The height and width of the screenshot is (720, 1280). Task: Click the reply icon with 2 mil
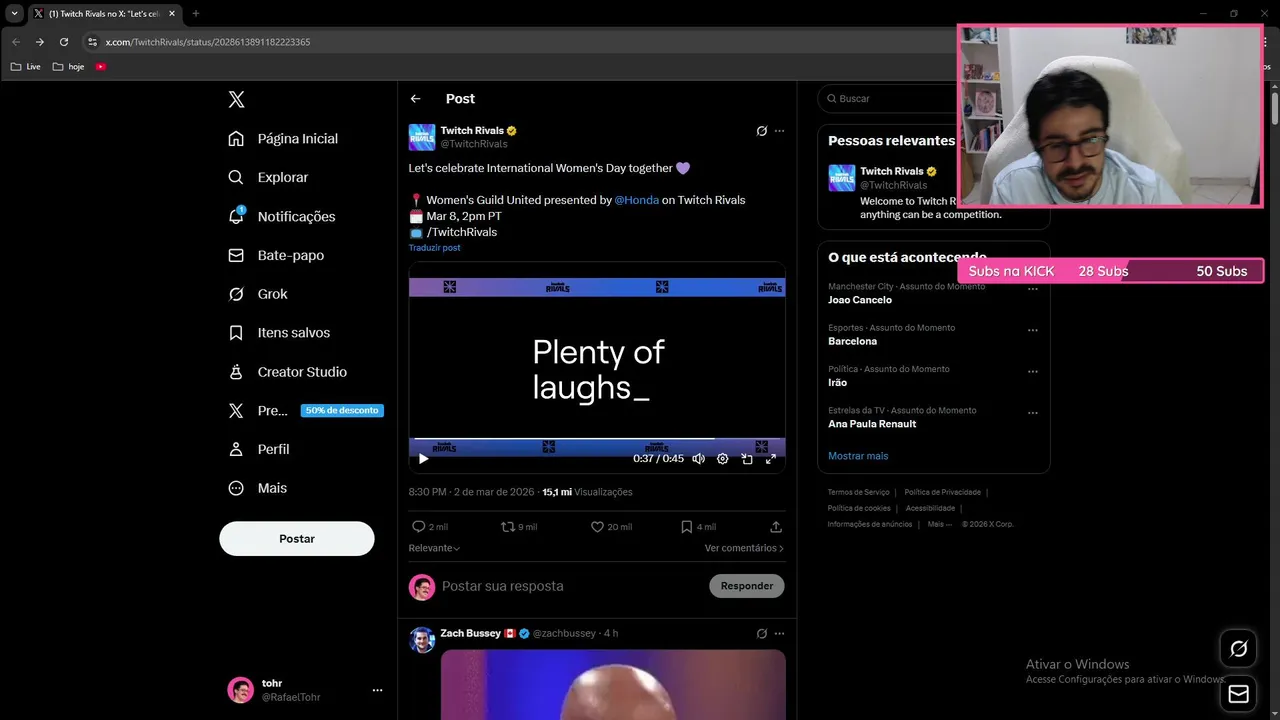click(x=419, y=526)
